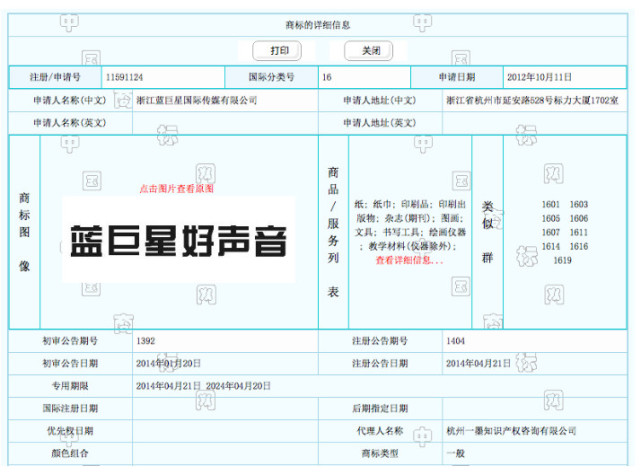
Task: Click the 初审公告期号 label
Action: [x=70, y=341]
